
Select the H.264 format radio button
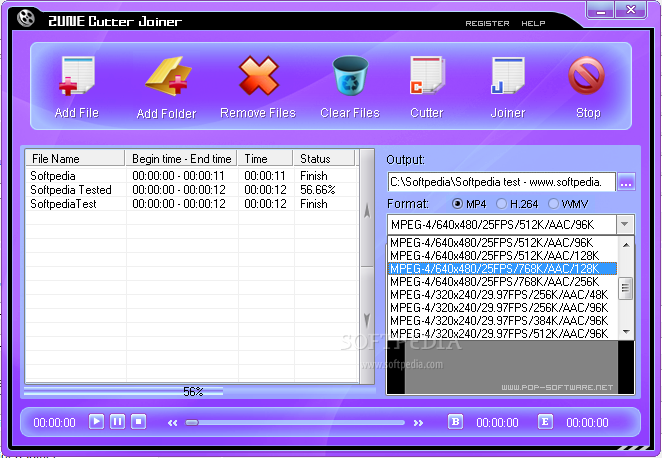click(501, 204)
